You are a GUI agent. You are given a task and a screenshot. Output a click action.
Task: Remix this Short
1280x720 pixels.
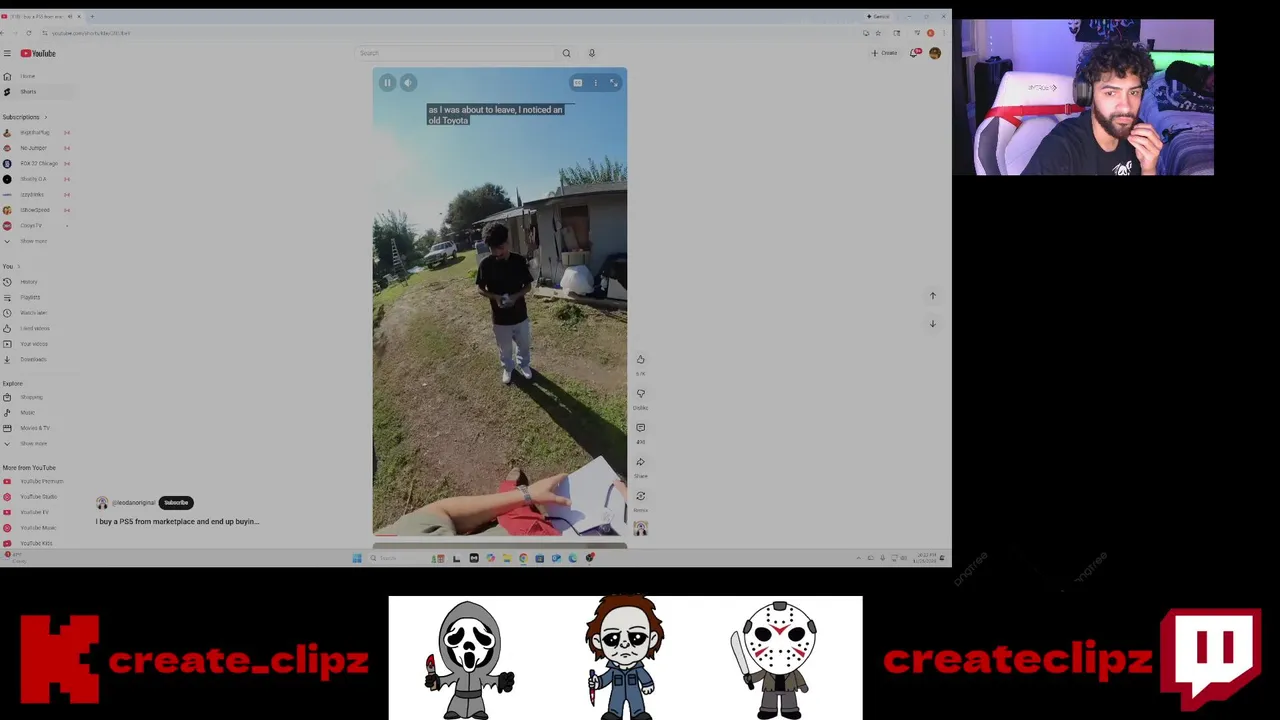pyautogui.click(x=641, y=496)
